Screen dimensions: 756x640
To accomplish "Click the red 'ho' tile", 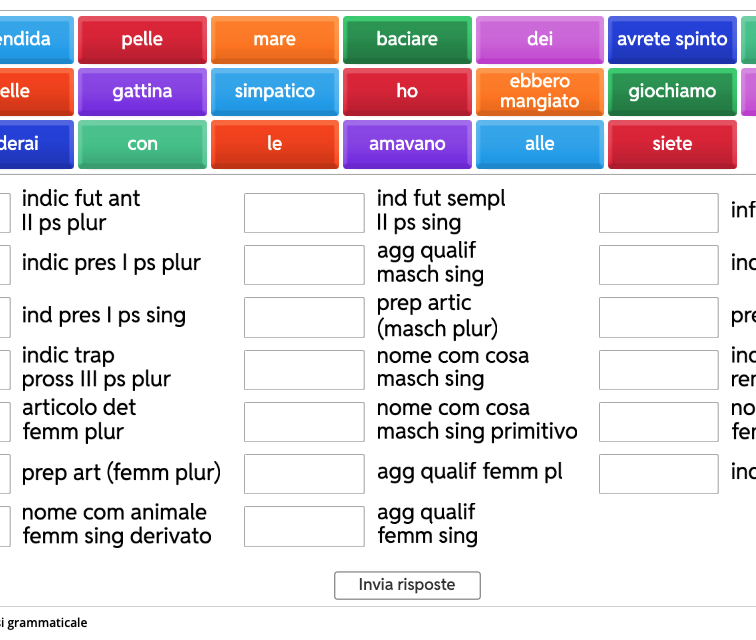I will (407, 92).
